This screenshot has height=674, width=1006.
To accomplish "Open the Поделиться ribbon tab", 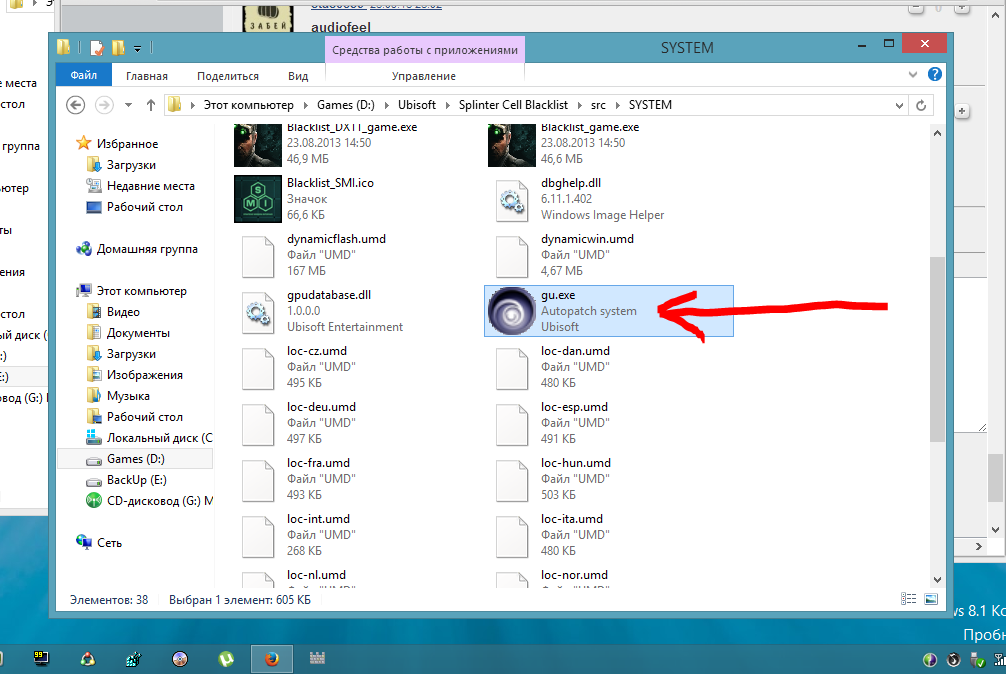I will point(228,76).
